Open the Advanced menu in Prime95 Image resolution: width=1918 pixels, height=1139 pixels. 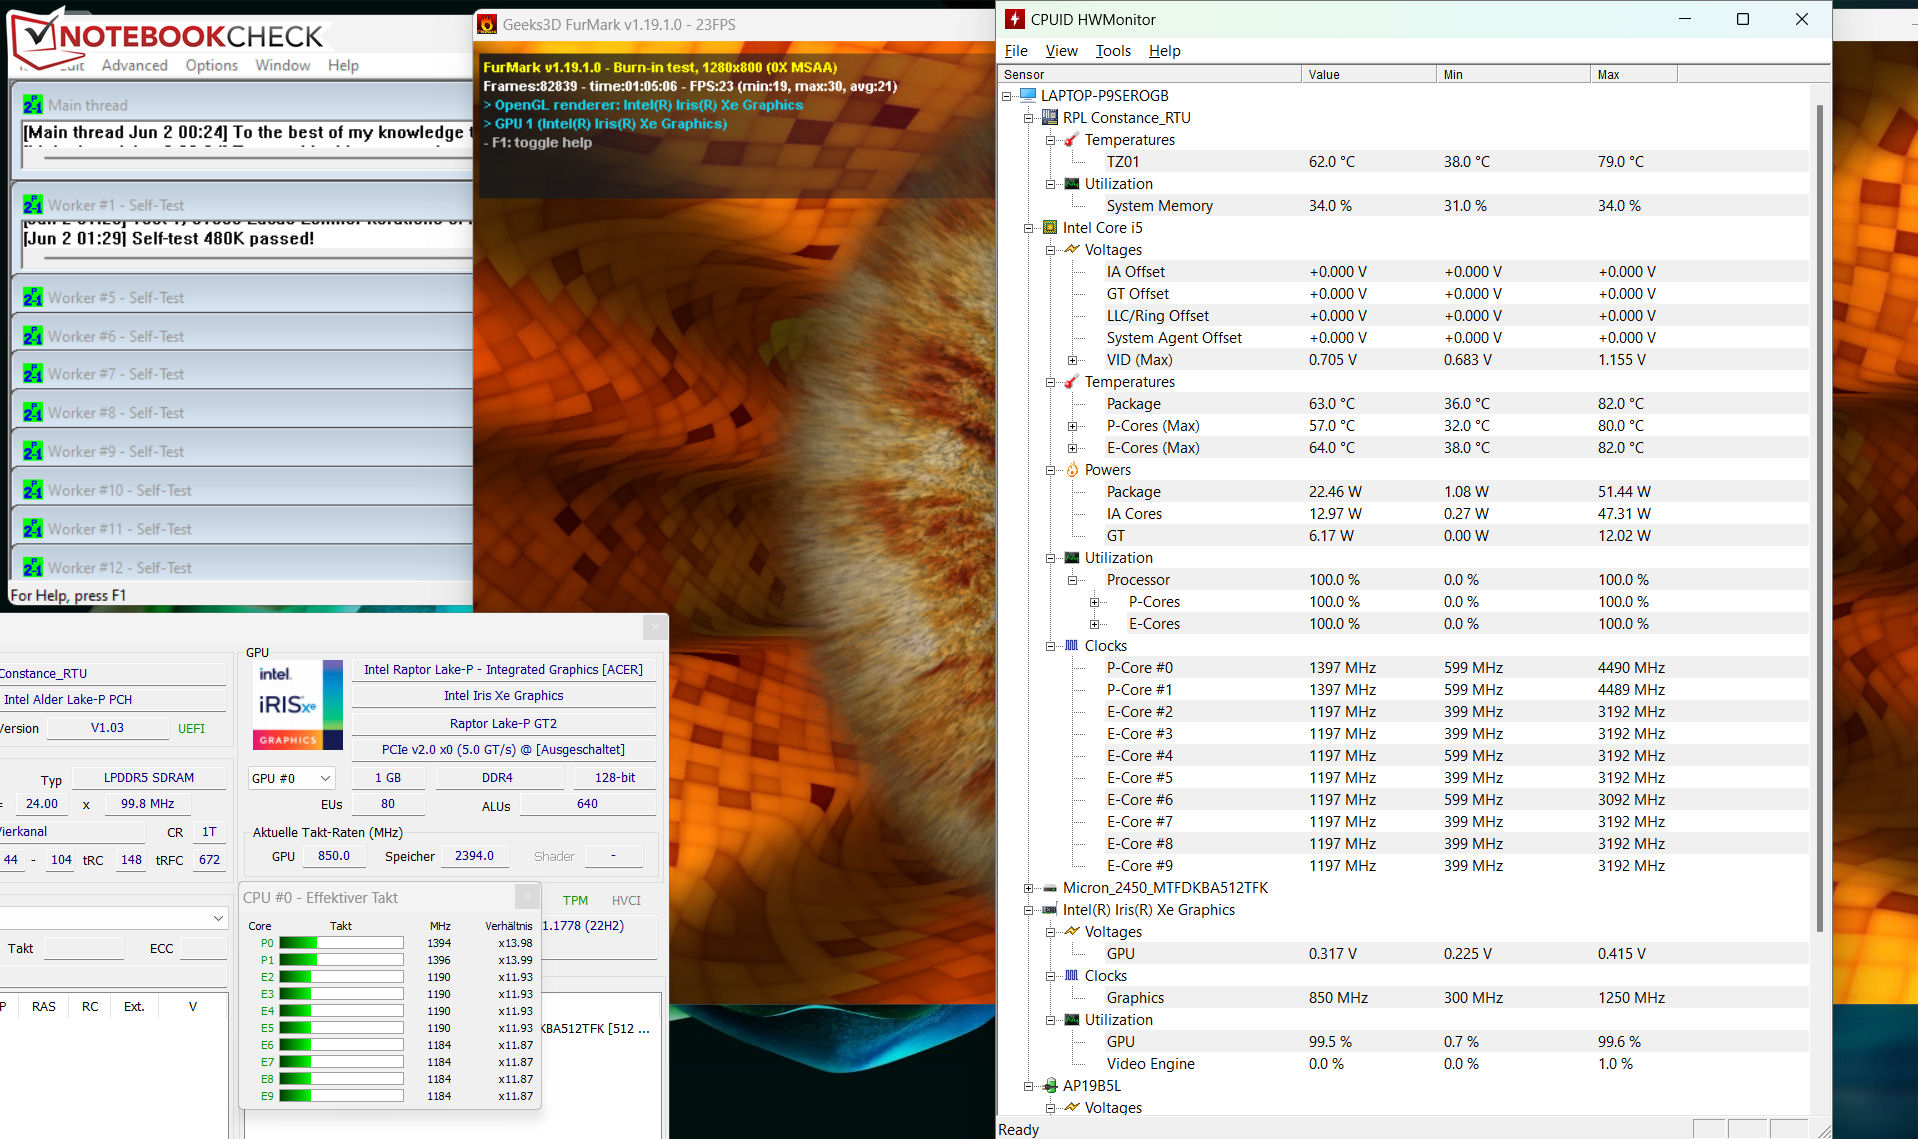pyautogui.click(x=134, y=65)
